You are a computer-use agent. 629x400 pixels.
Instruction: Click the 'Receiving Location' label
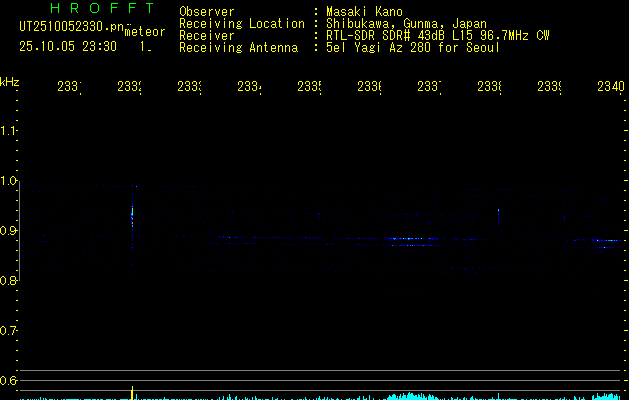(242, 24)
